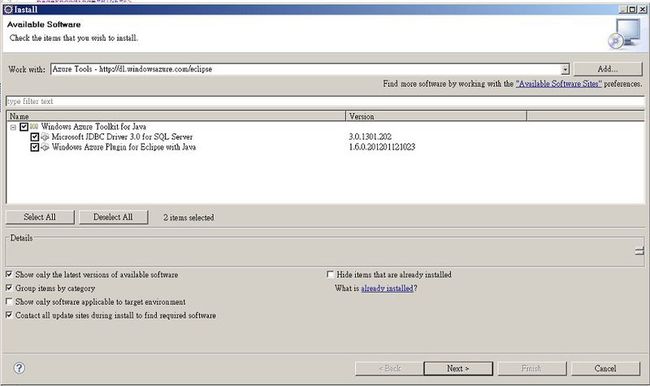Enable Show only software applicable to target environment
The height and width of the screenshot is (386, 650).
tap(9, 301)
